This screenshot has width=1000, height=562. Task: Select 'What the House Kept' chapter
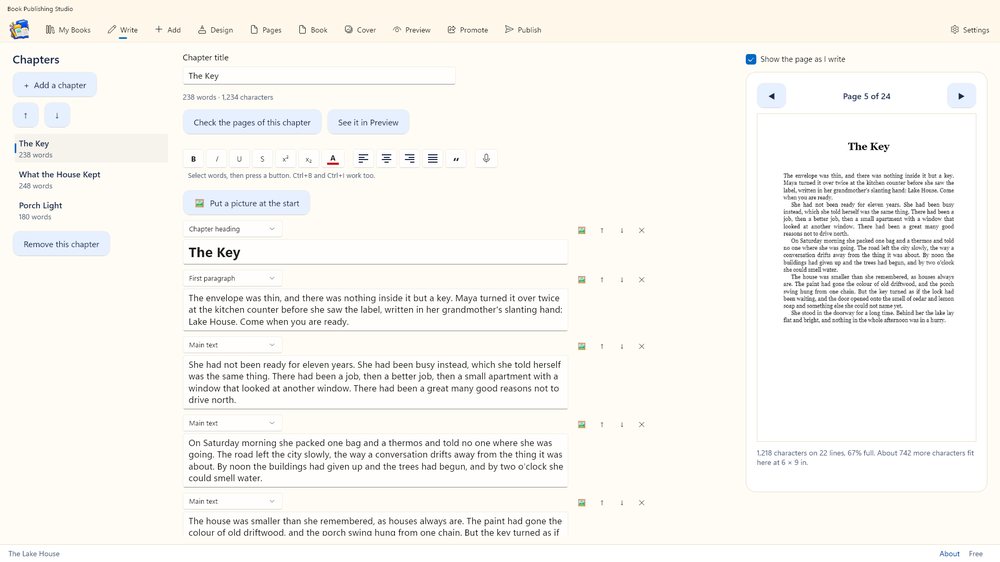point(91,180)
